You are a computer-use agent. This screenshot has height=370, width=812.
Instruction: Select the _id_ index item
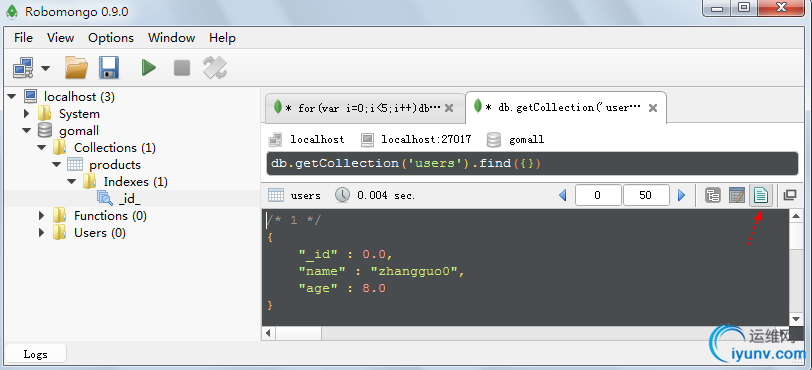(129, 198)
